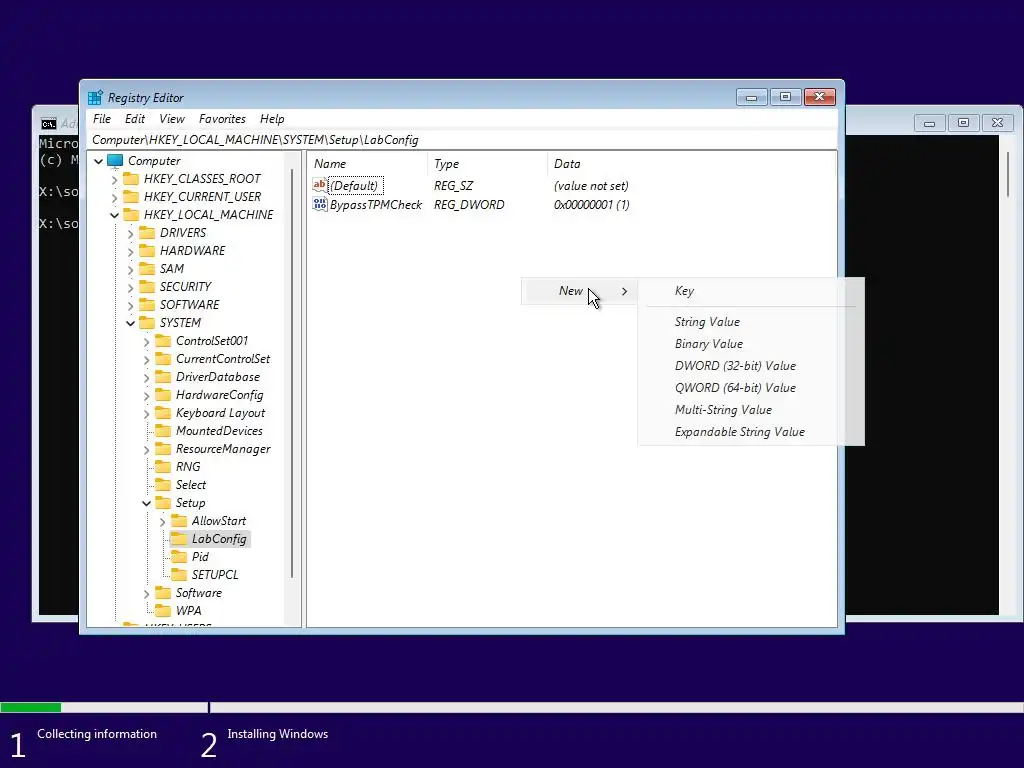Collapse the Setup key chevron
The height and width of the screenshot is (768, 1024).
[x=146, y=503]
